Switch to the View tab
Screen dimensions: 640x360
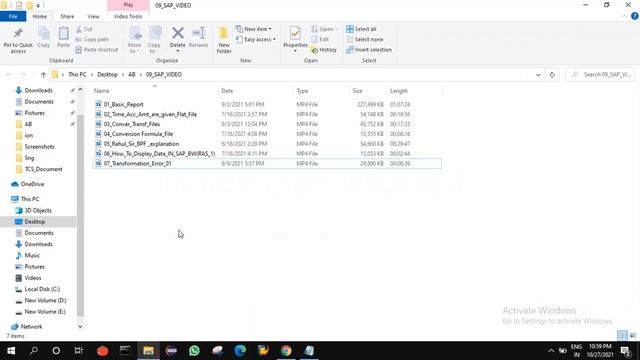(93, 16)
